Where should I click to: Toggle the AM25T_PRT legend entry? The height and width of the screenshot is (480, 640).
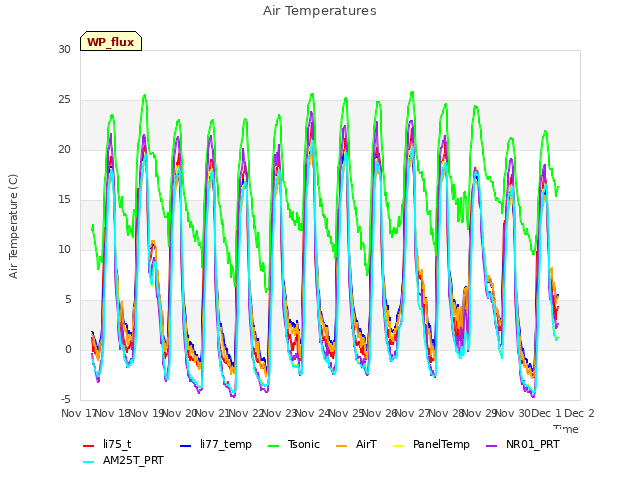(x=123, y=461)
